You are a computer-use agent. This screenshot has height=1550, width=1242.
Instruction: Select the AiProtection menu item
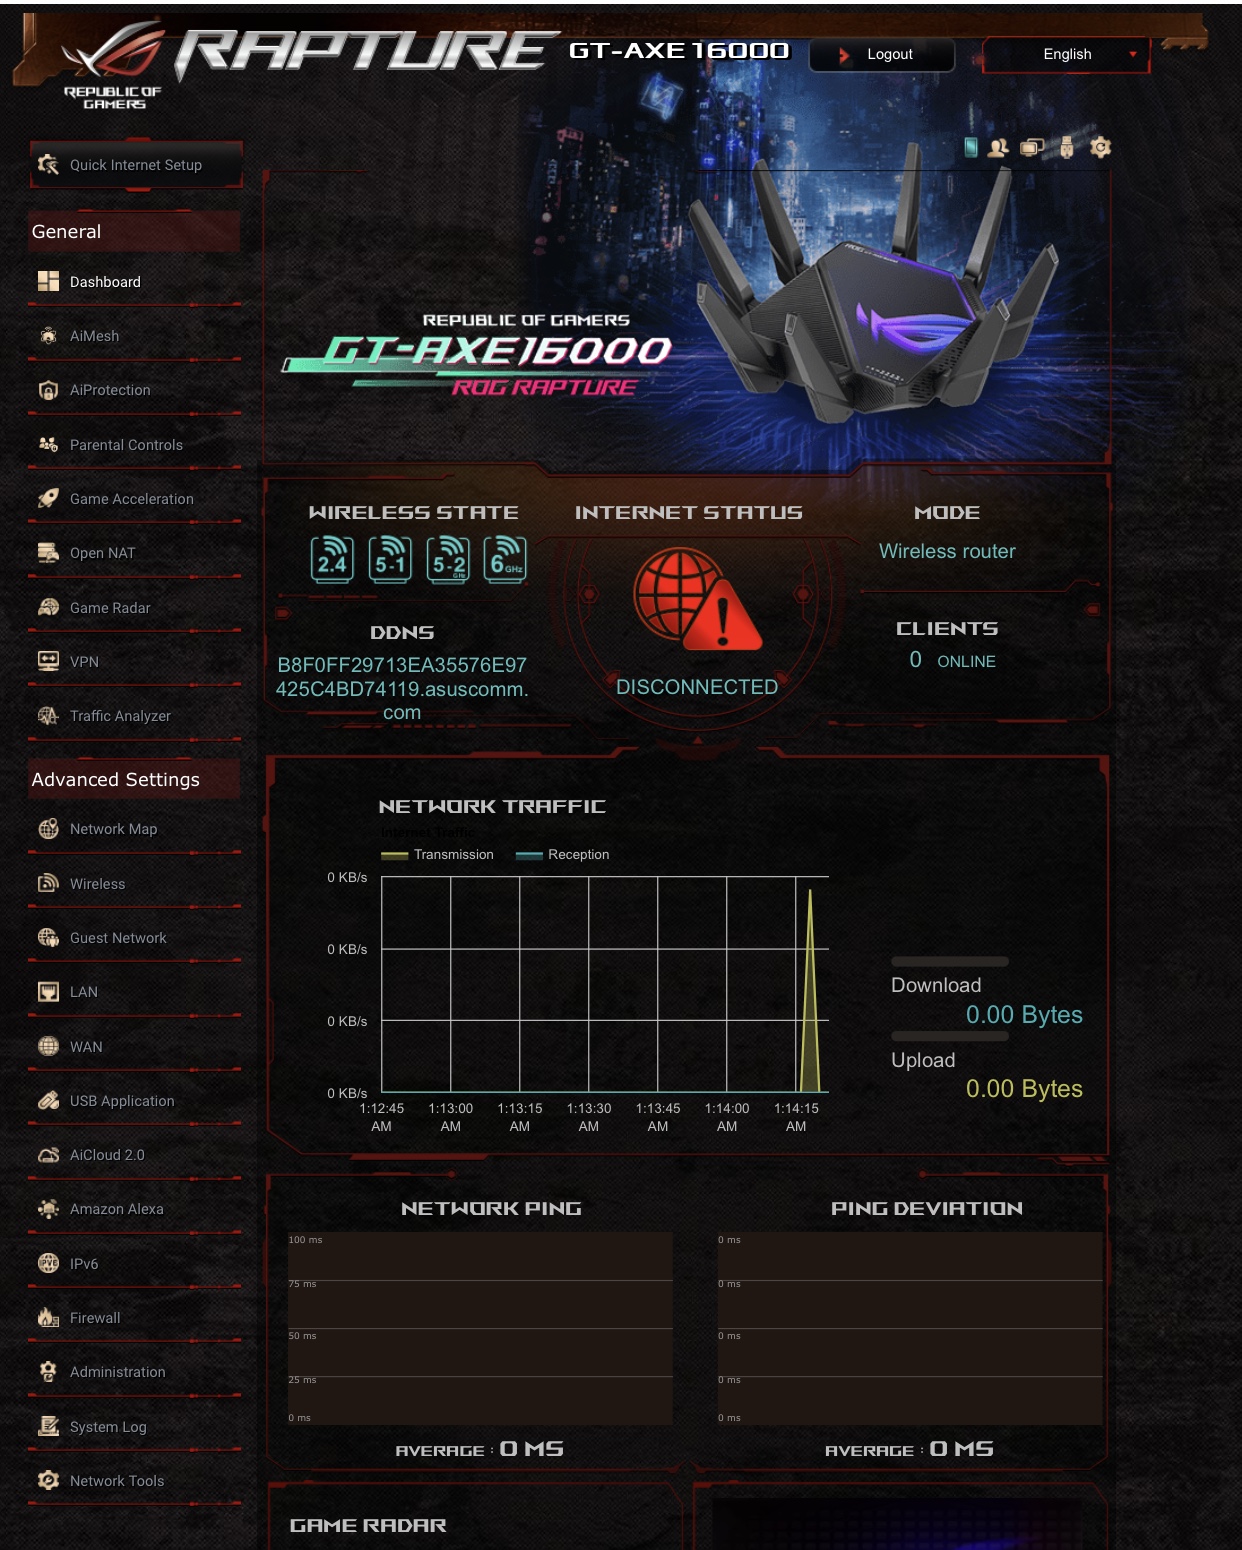click(x=110, y=390)
